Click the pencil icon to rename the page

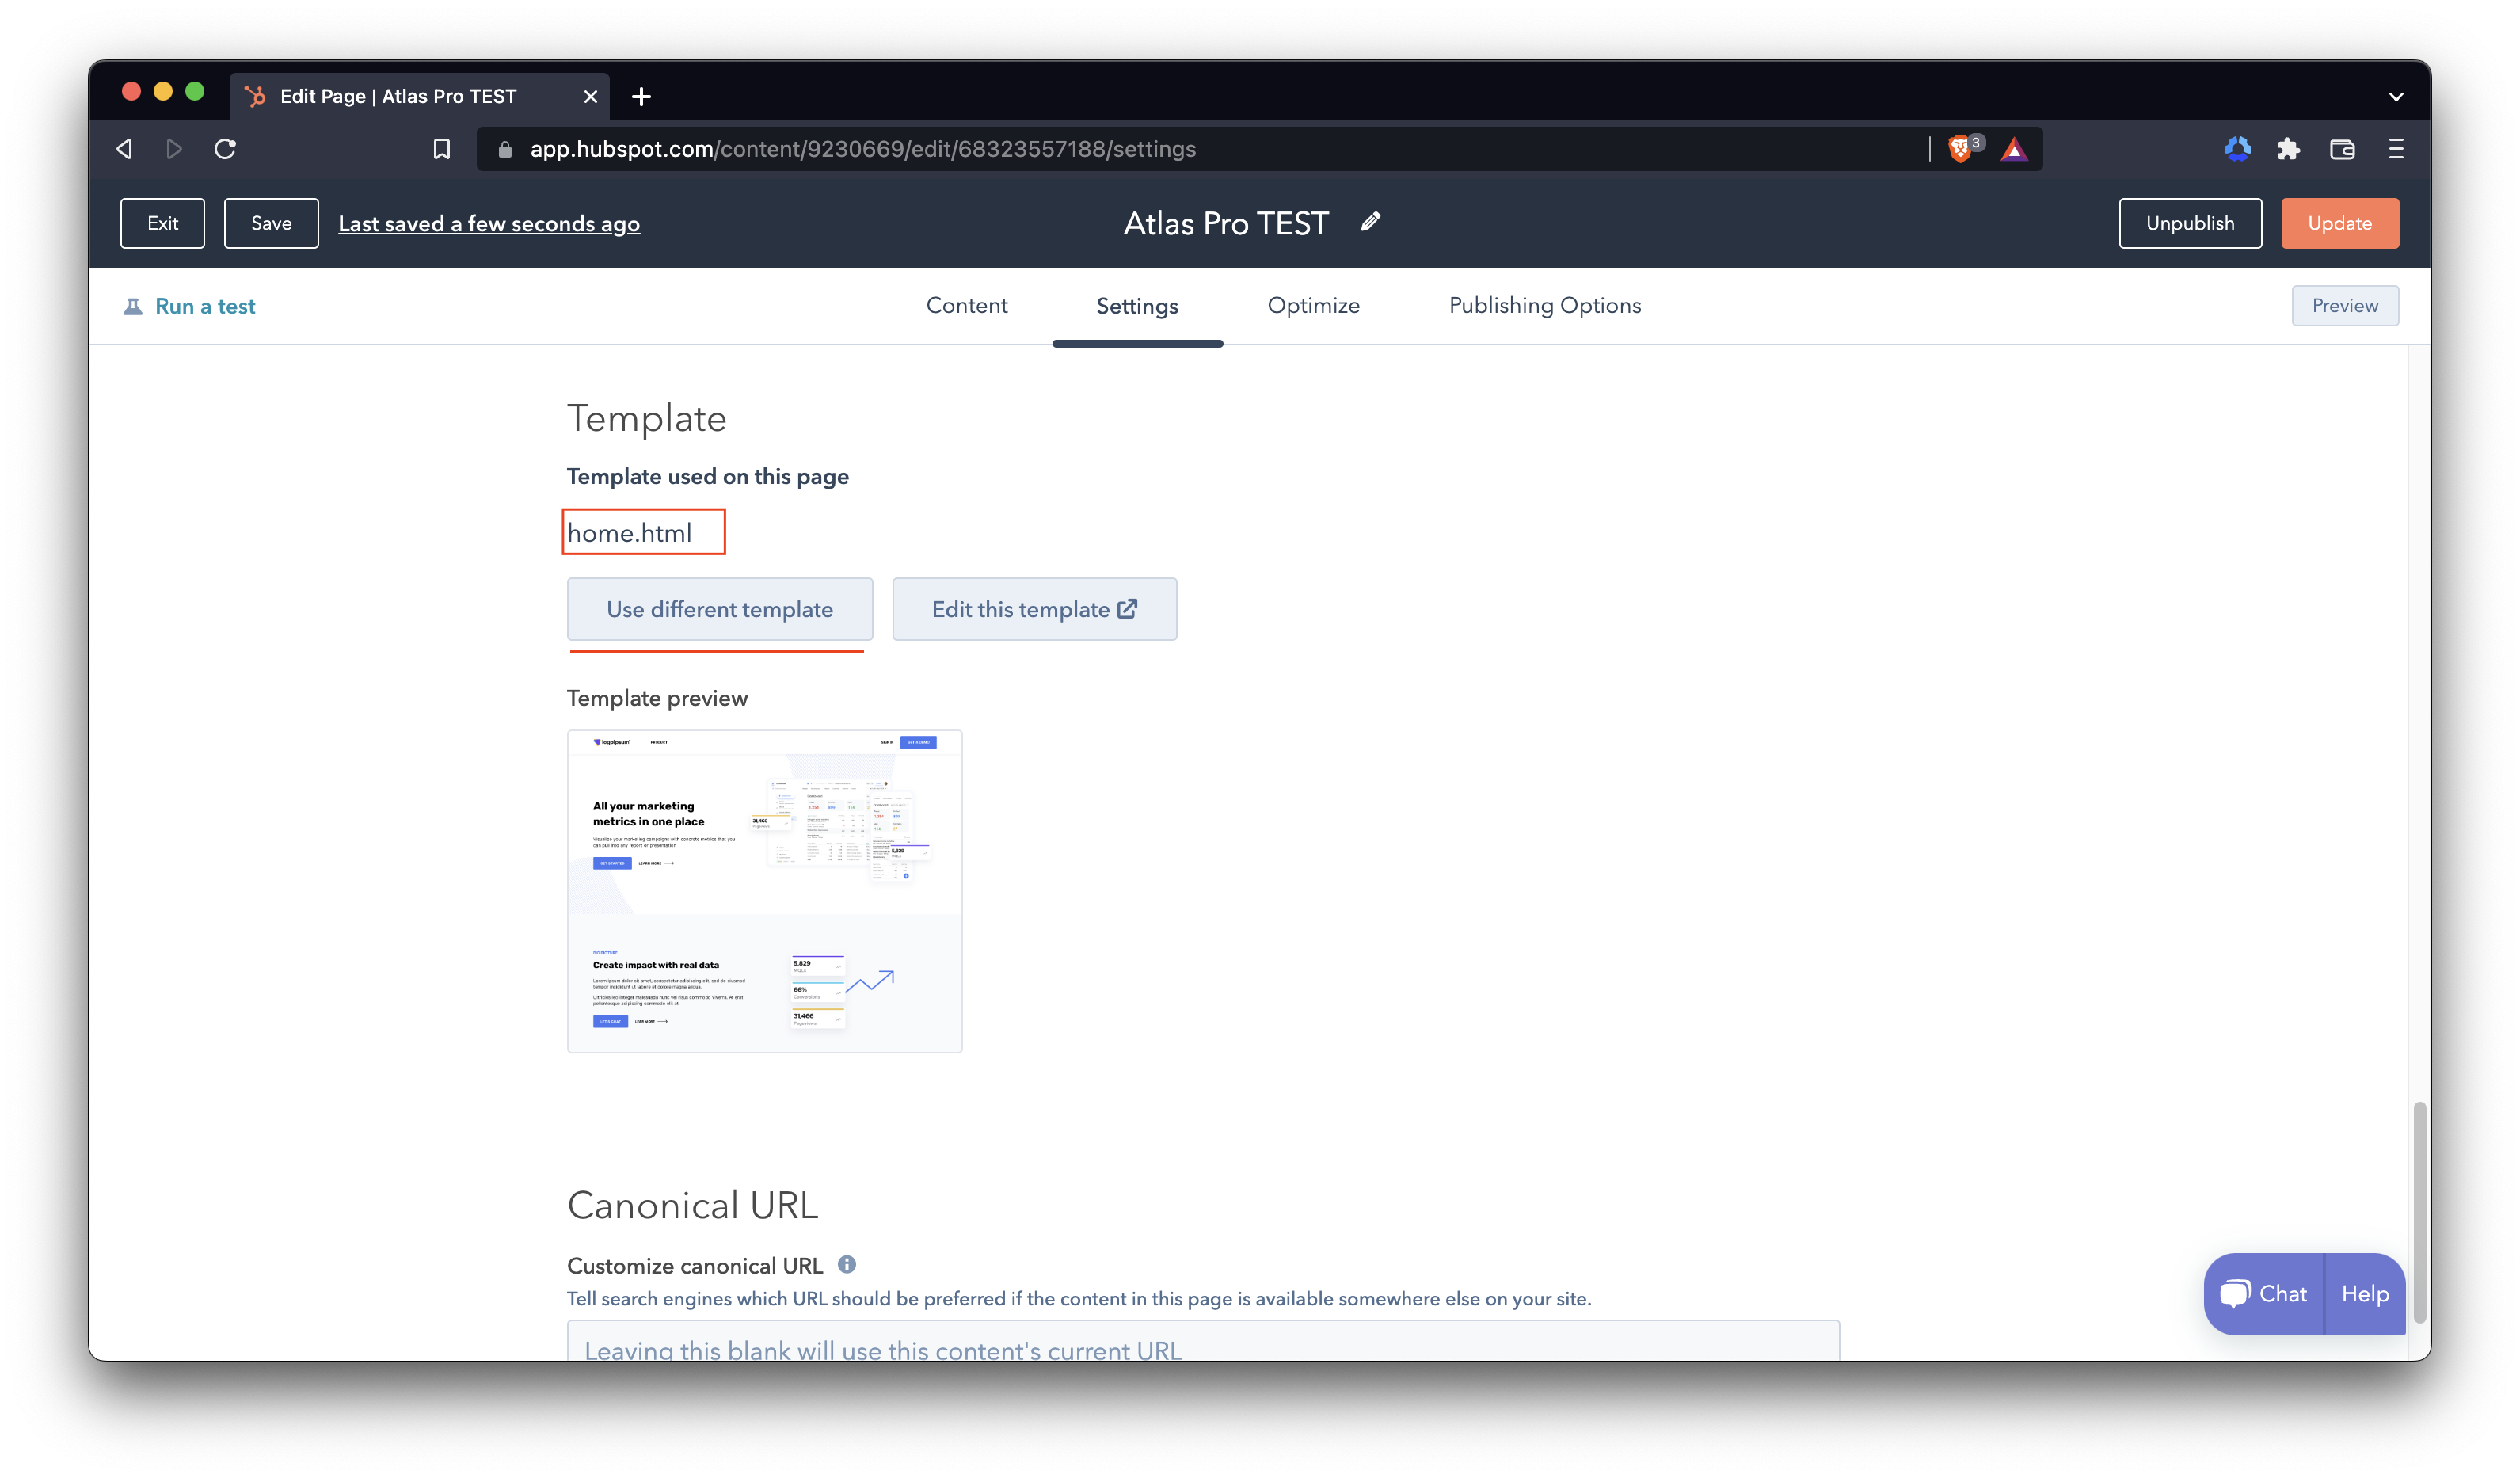pos(1370,222)
